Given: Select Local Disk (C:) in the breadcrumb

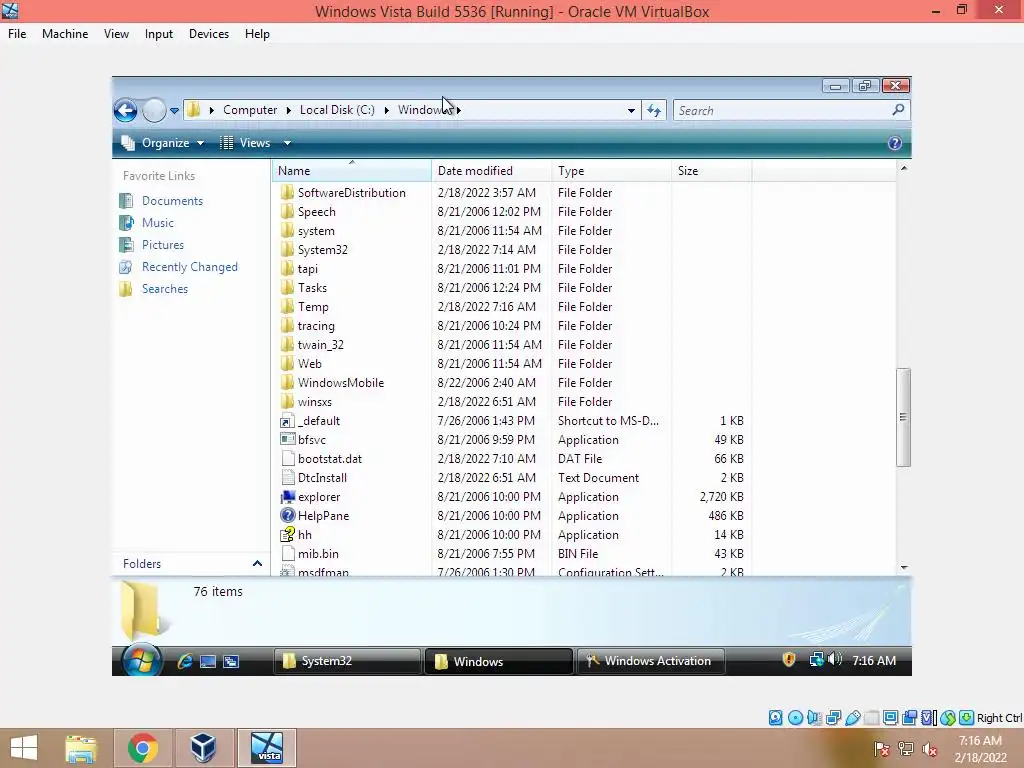Looking at the screenshot, I should pyautogui.click(x=337, y=110).
